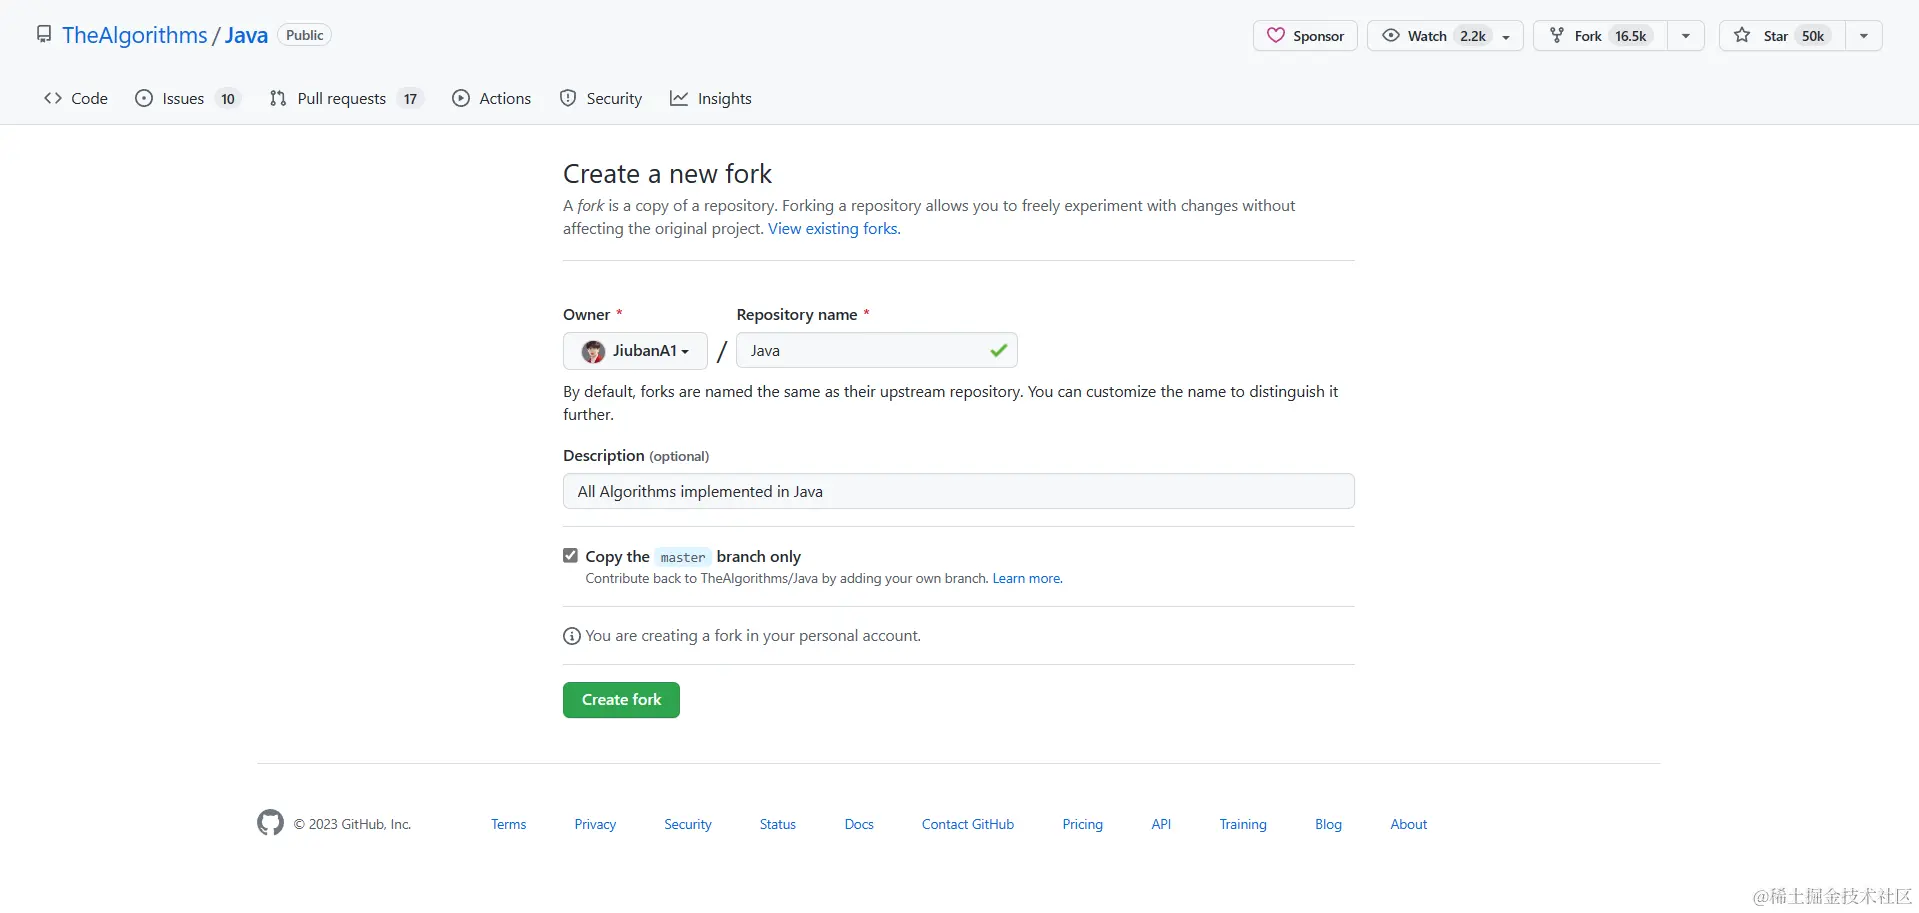Click the Public visibility badge
The image size is (1919, 913).
pyautogui.click(x=304, y=35)
